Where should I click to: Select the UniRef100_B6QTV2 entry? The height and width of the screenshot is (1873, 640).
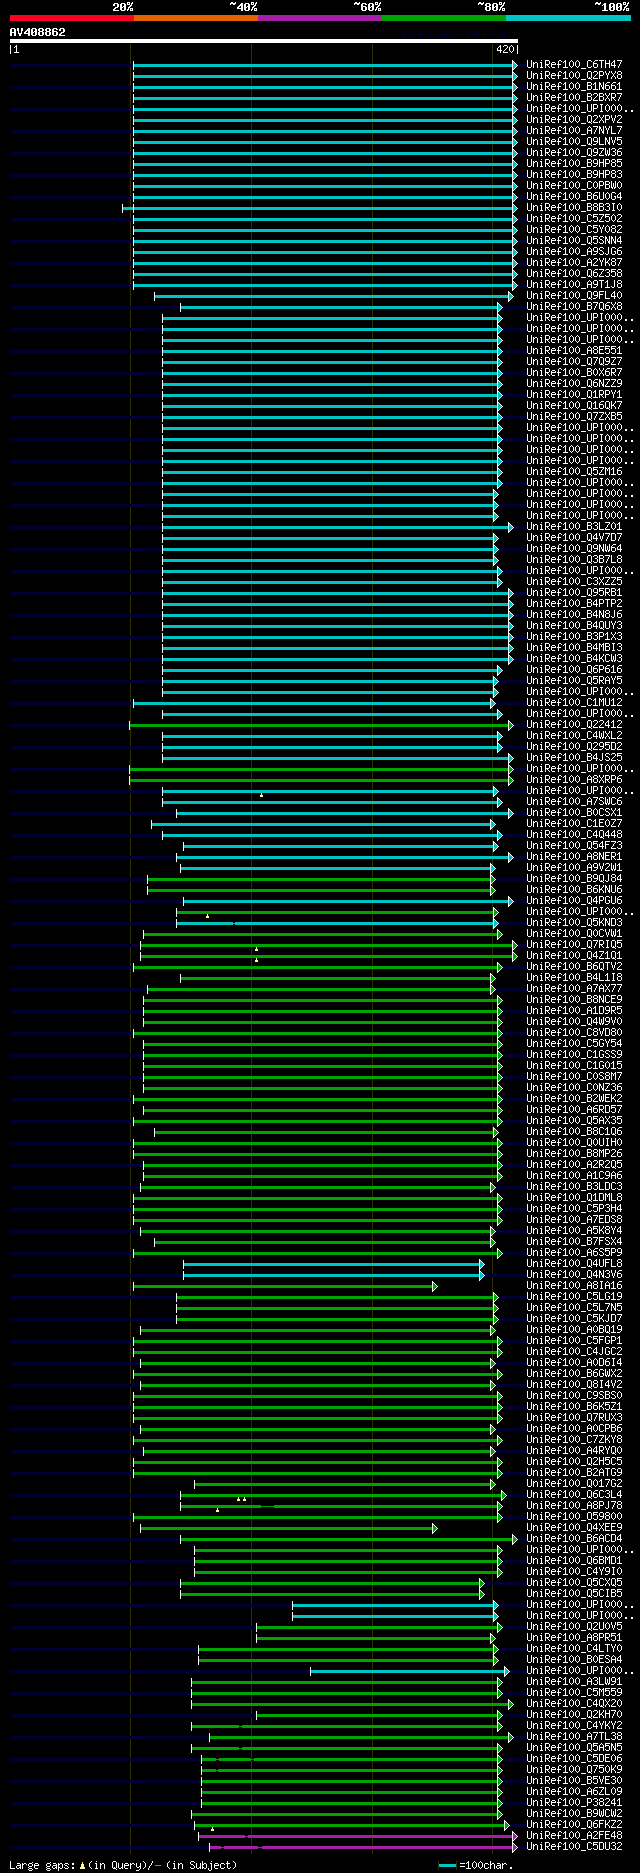[x=574, y=967]
